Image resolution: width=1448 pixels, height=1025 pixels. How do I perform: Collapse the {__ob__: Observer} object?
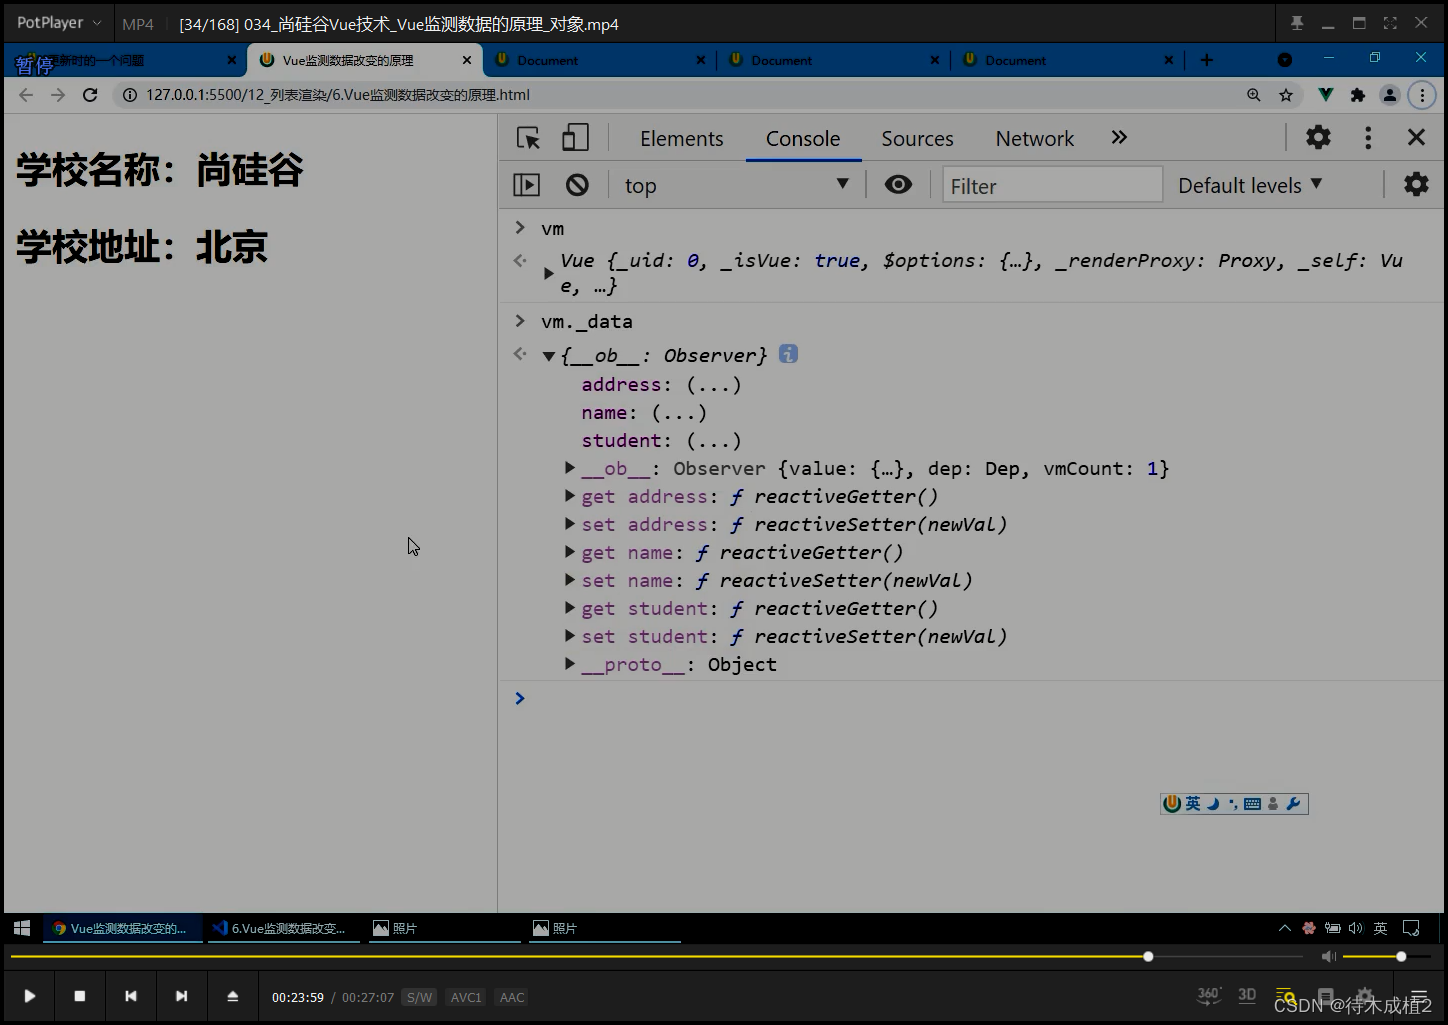(x=548, y=356)
